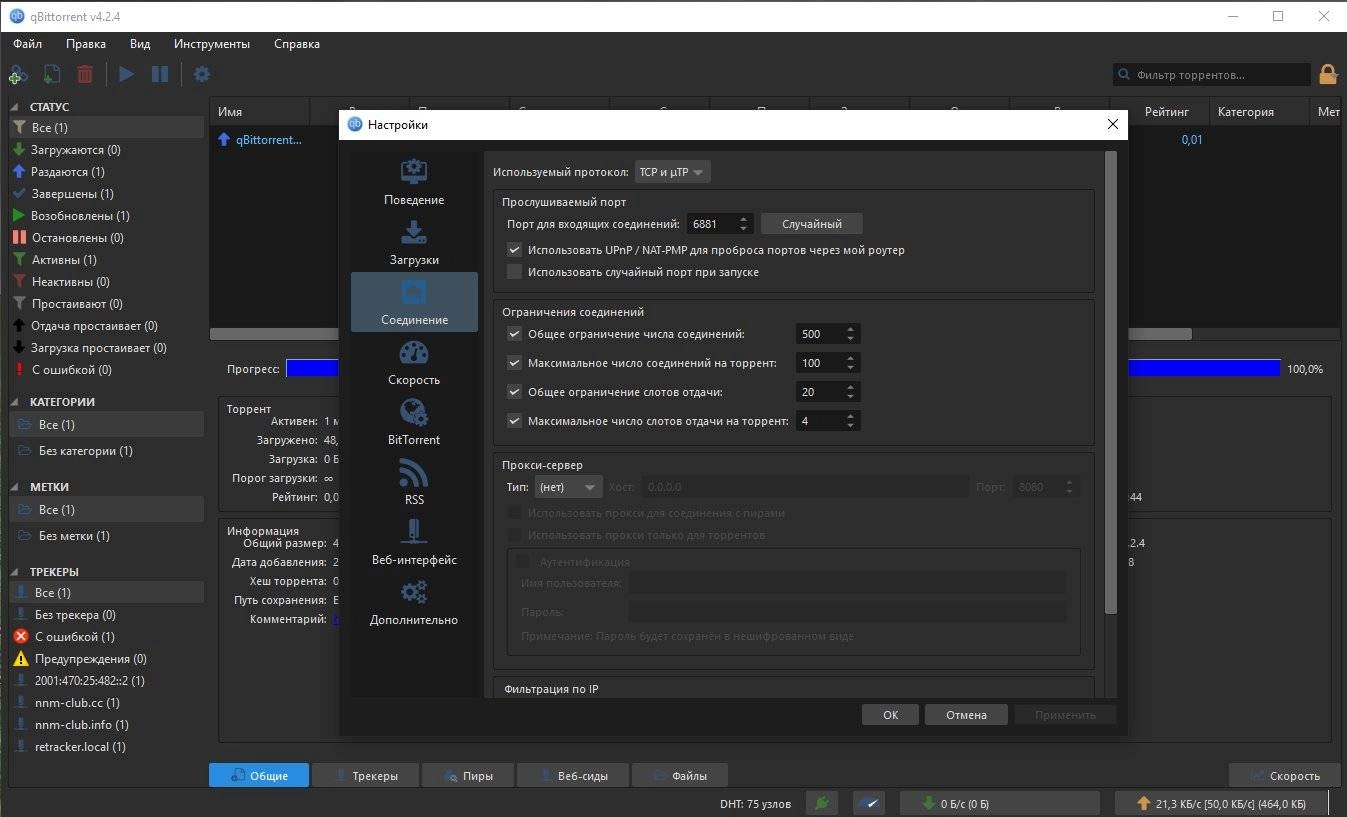Click the green plug connection status icon
The width and height of the screenshot is (1347, 817).
(821, 803)
